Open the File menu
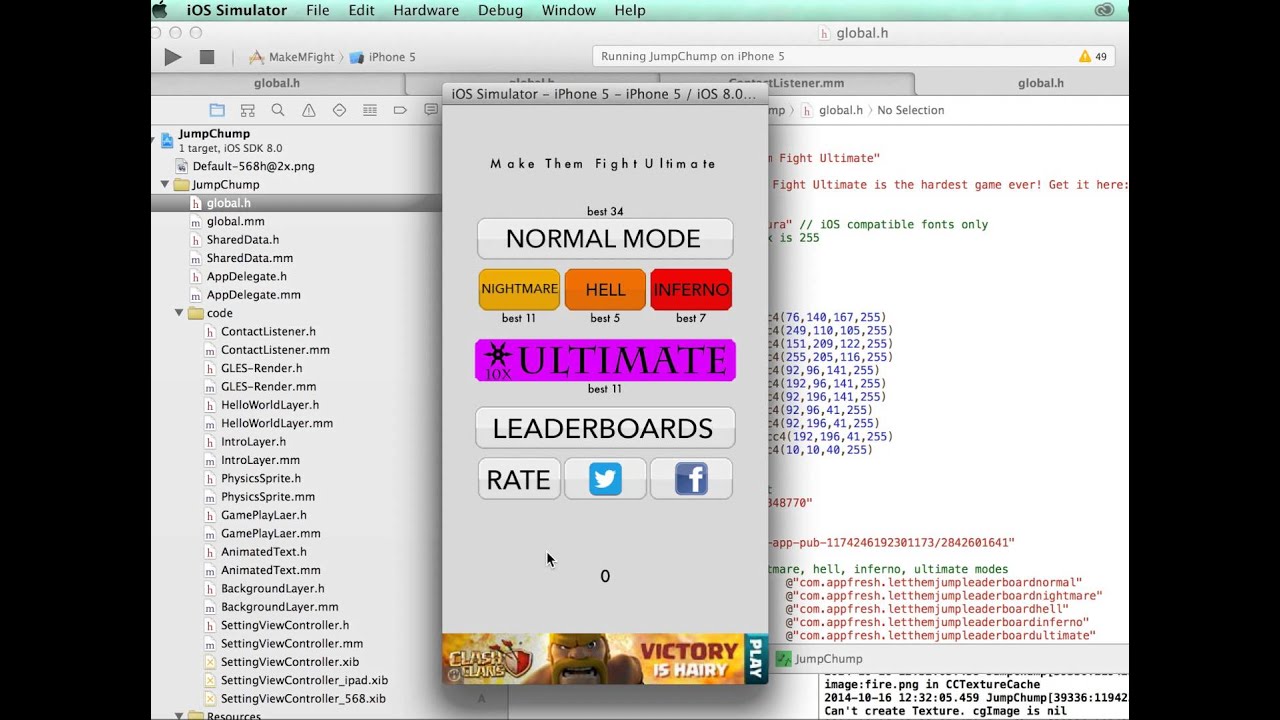1280x720 pixels. [x=318, y=10]
